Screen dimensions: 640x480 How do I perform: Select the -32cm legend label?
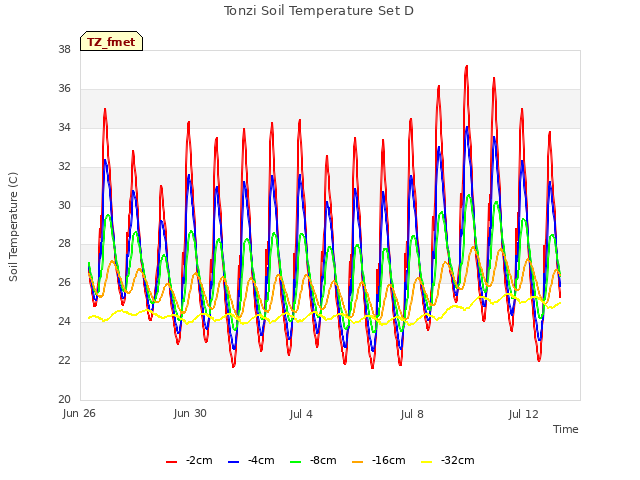(x=458, y=460)
